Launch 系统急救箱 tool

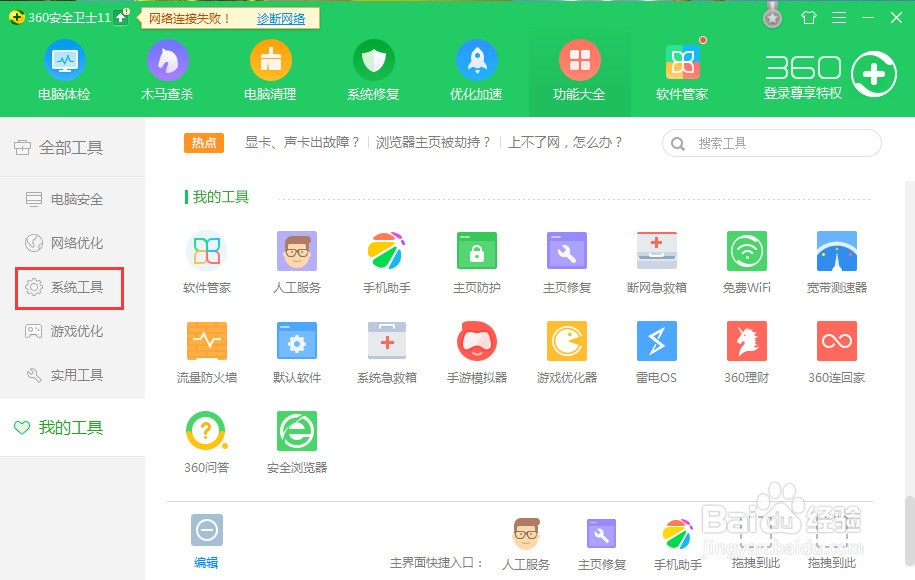[387, 352]
